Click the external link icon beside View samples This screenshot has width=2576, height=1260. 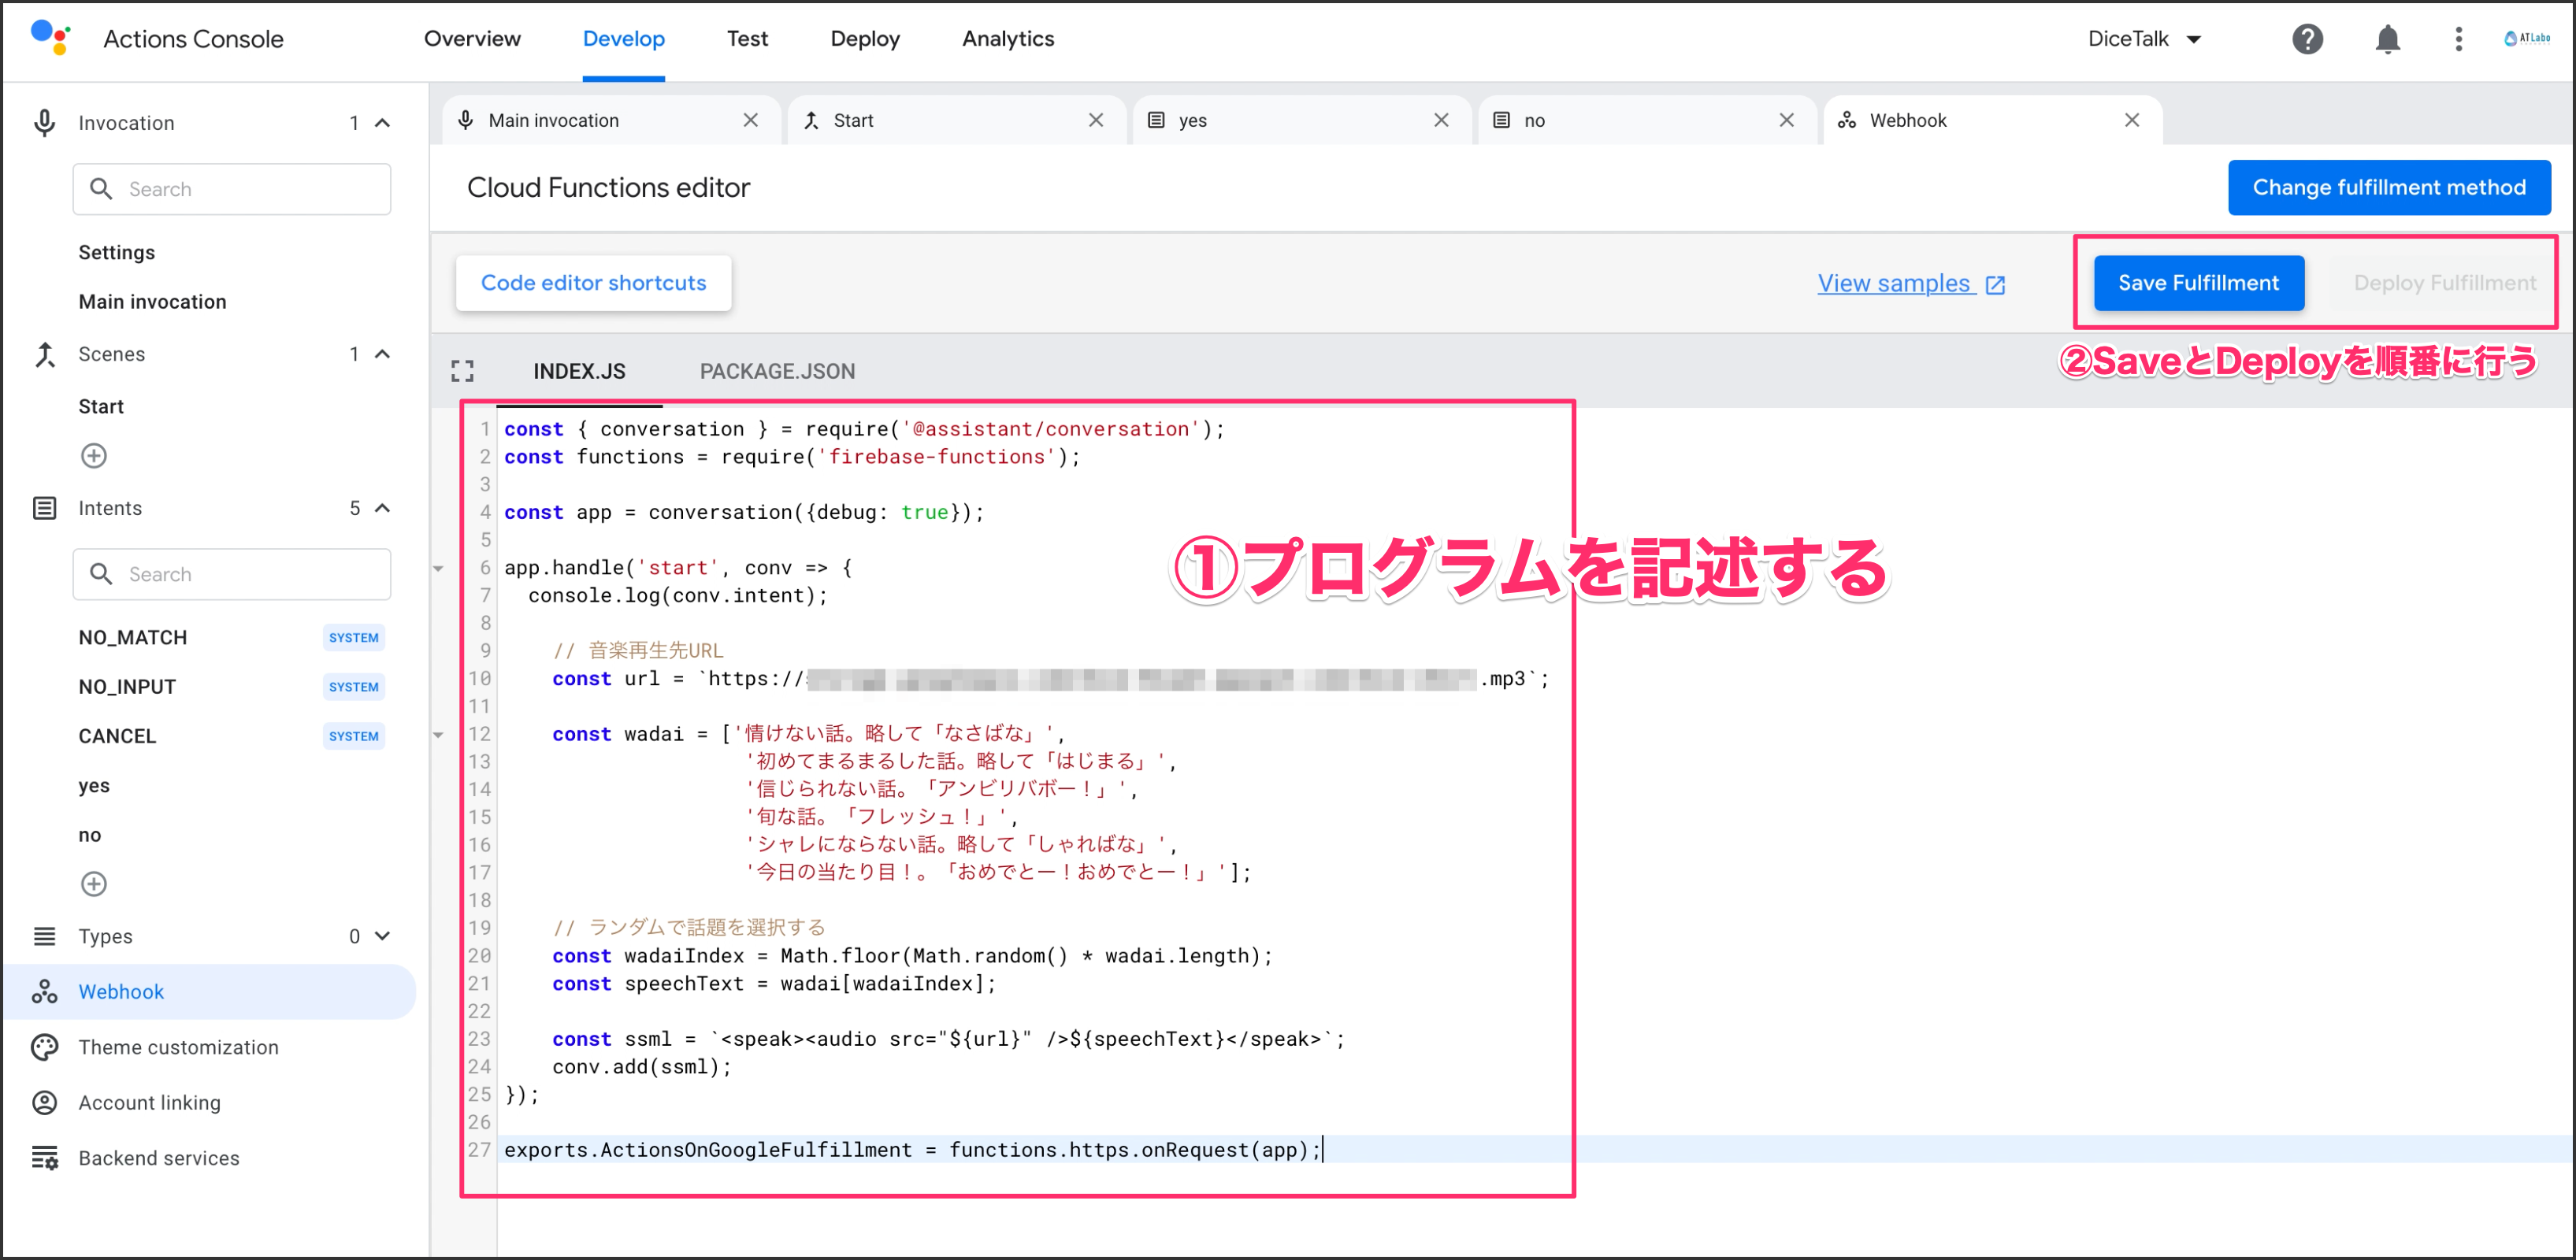(x=1996, y=285)
